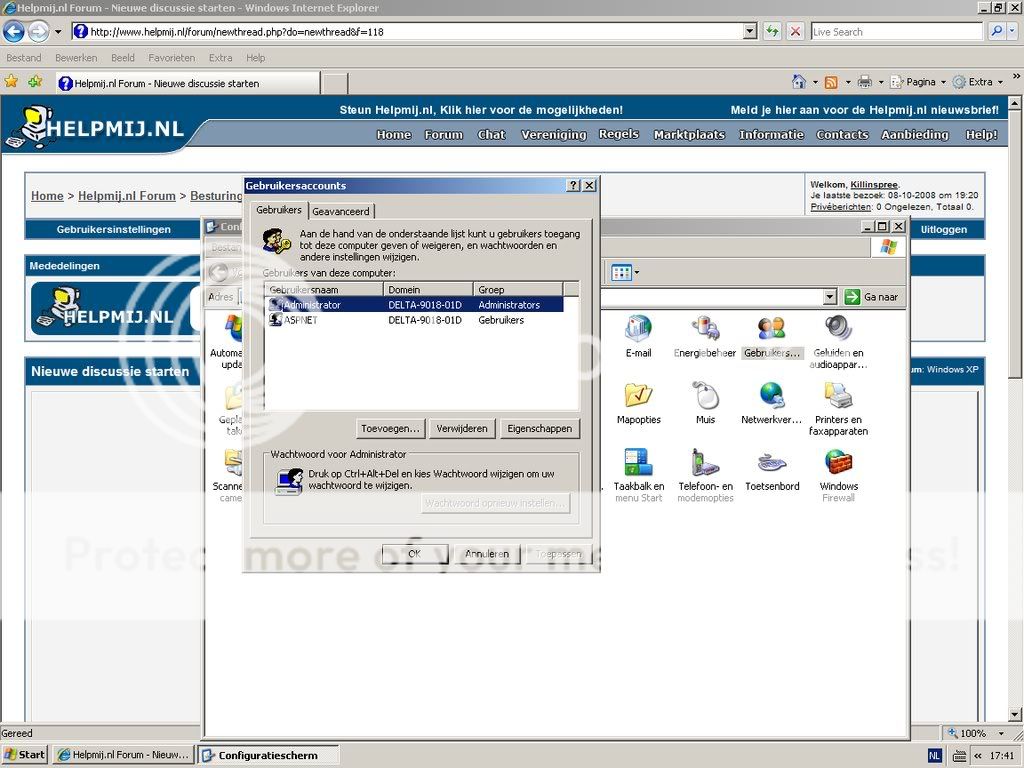Open the Windows Start menu
This screenshot has height=768, width=1024.
click(25, 755)
